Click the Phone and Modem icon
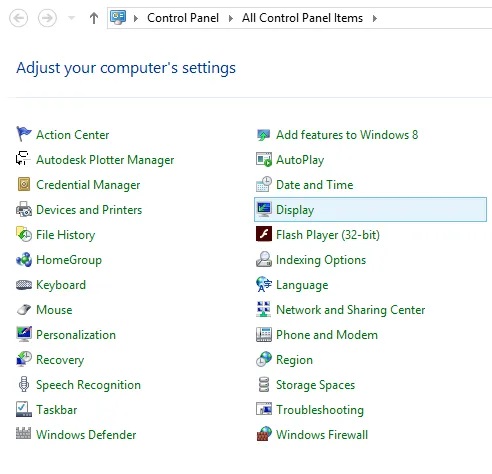This screenshot has height=474, width=492. 264,334
